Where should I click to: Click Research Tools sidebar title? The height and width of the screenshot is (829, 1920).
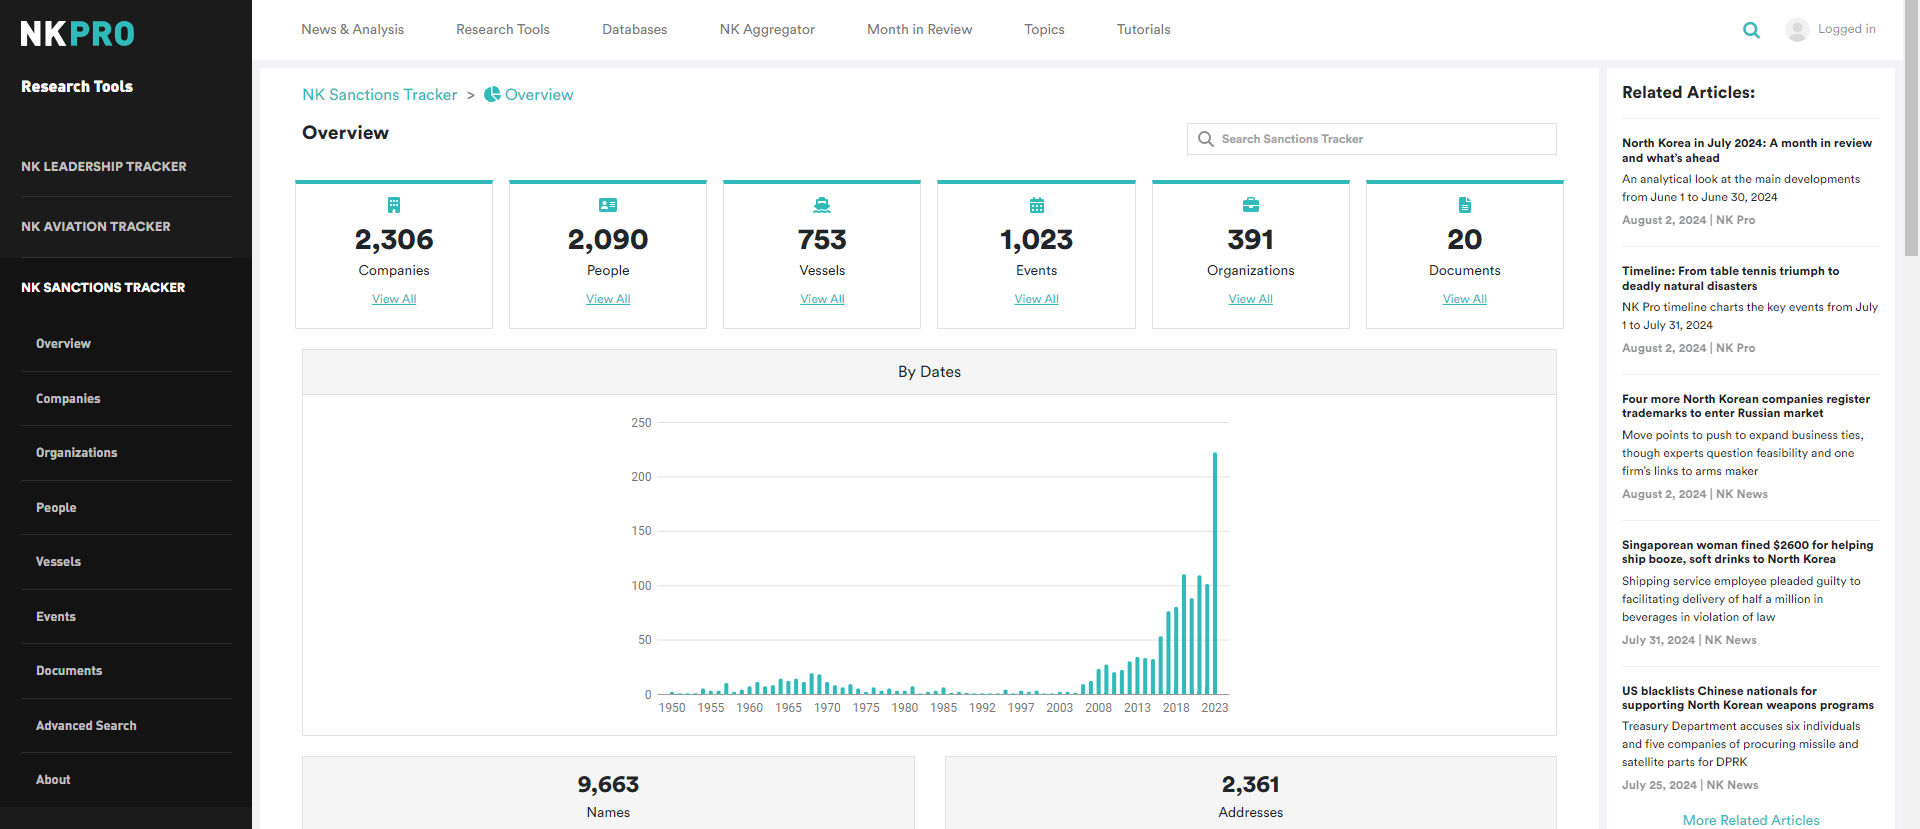[x=77, y=87]
